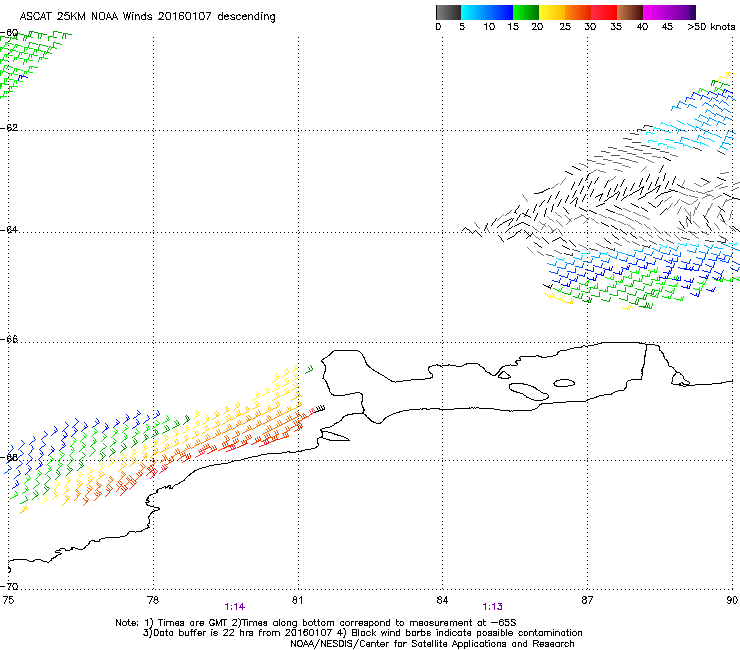Click the "90" longitude label
This screenshot has width=740, height=650.
[732, 600]
